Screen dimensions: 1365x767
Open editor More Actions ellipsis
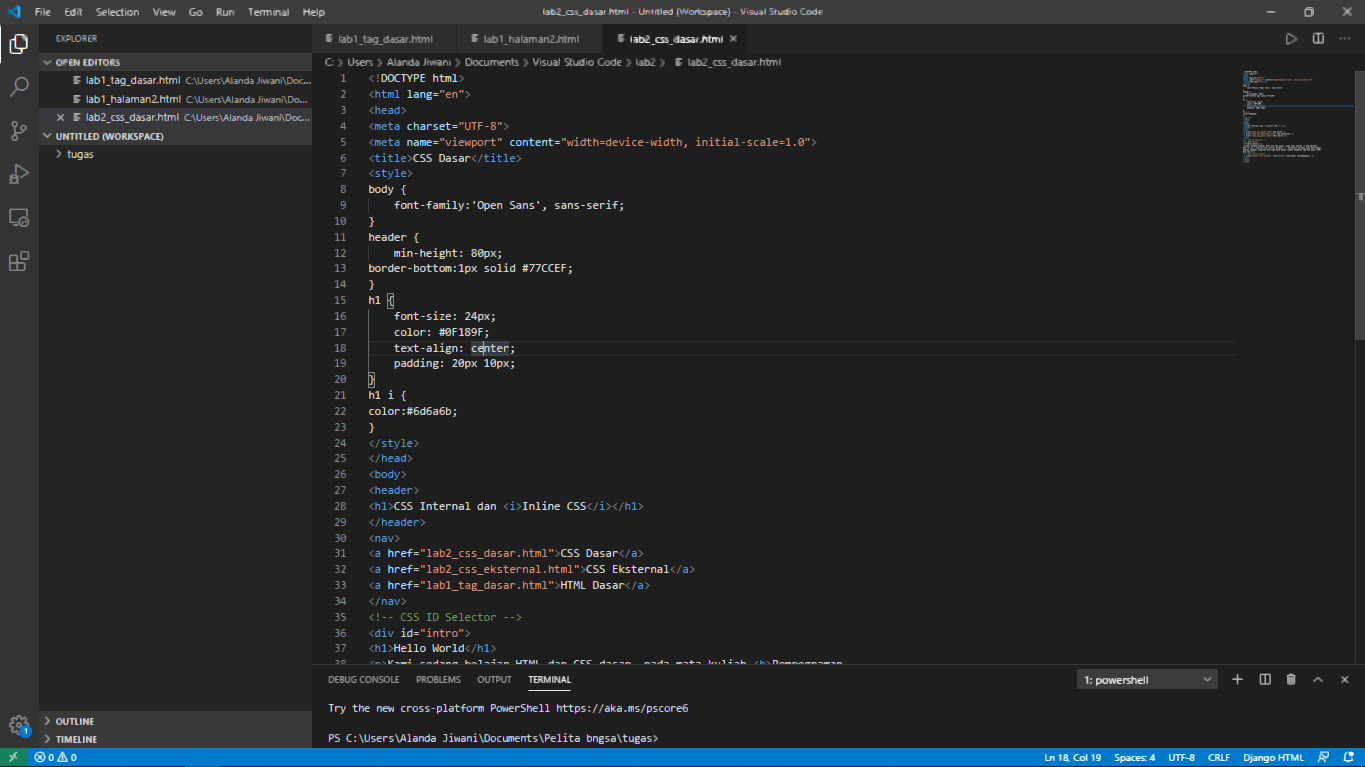(x=1344, y=39)
